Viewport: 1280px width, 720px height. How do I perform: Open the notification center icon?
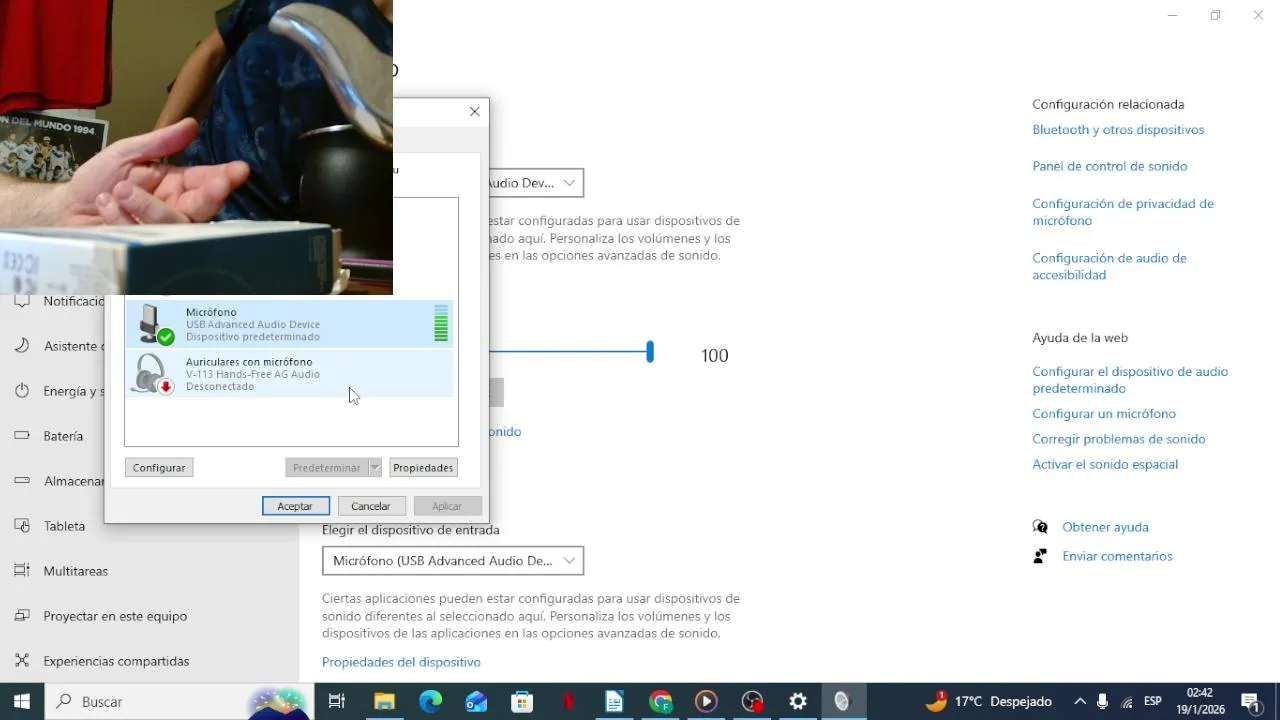pyautogui.click(x=1250, y=702)
